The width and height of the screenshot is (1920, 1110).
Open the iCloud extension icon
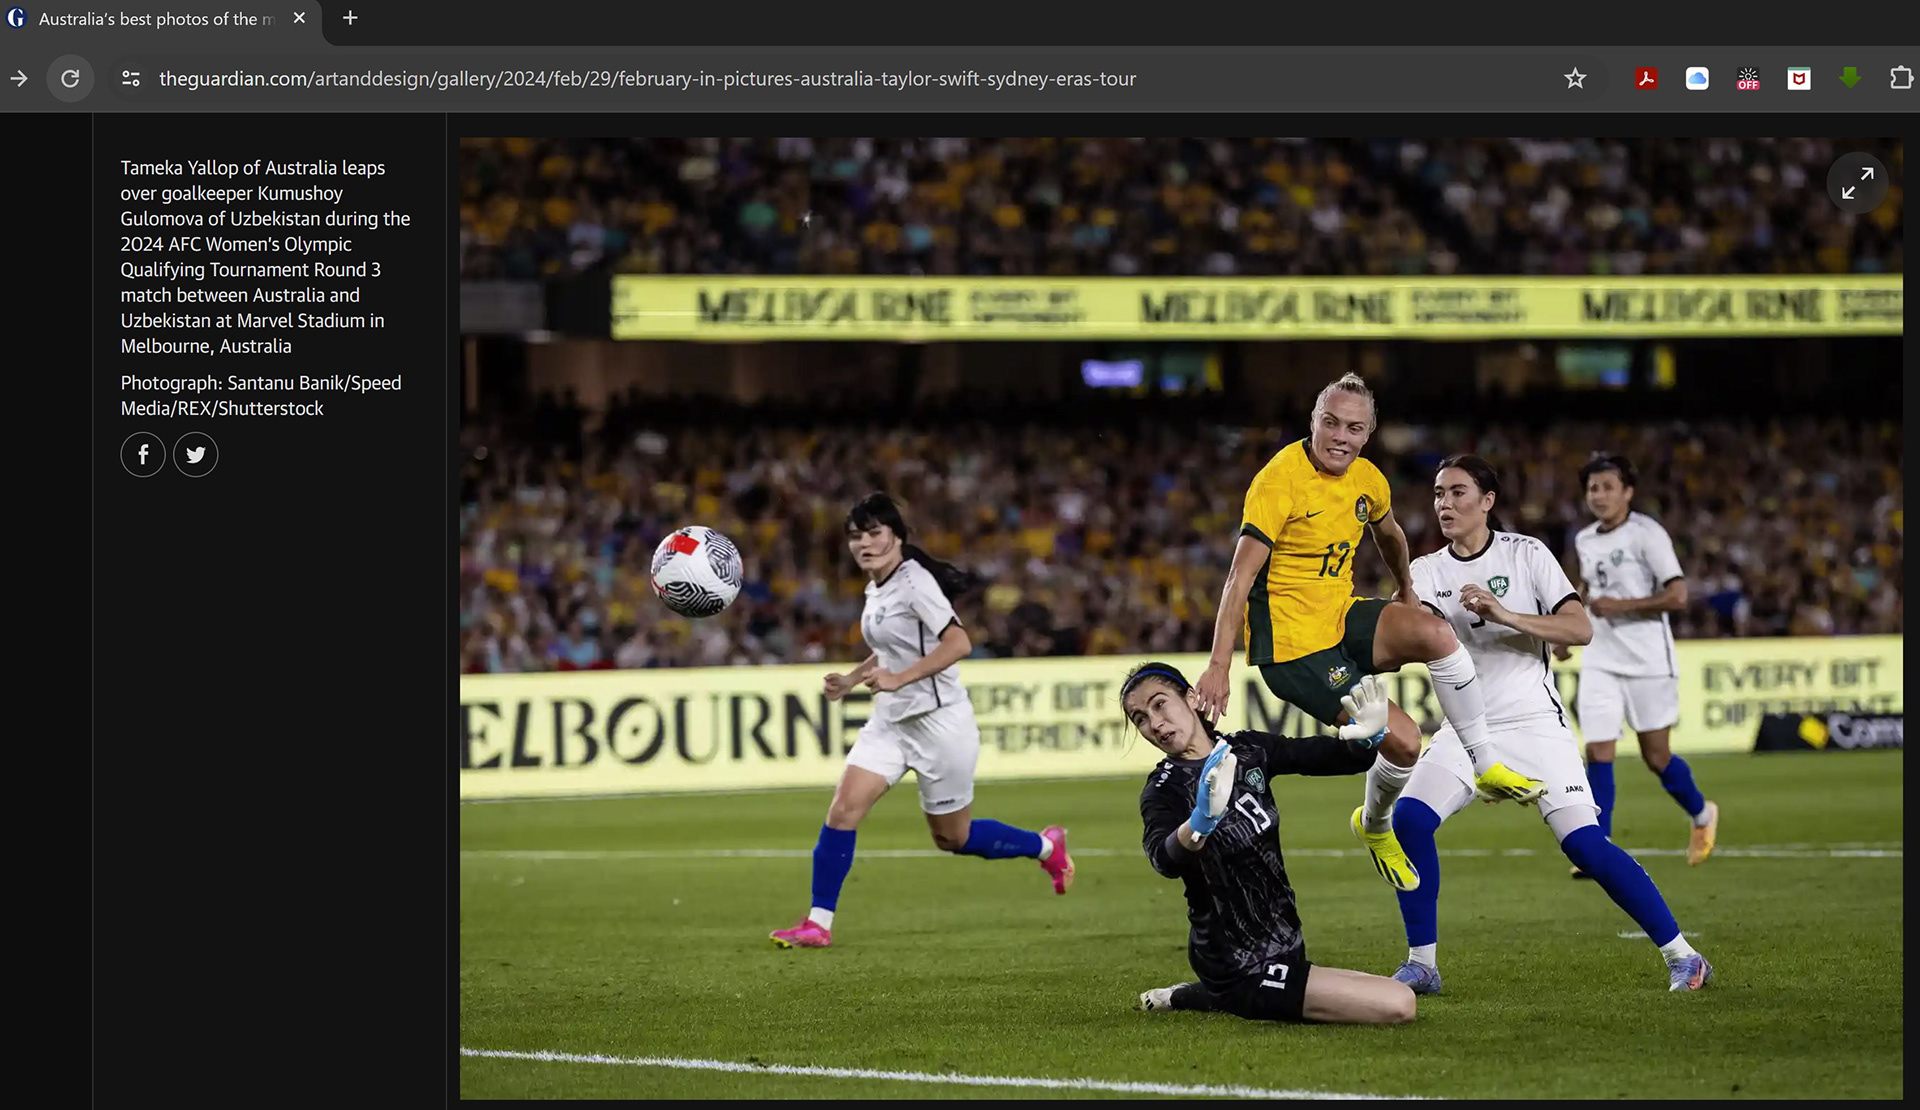tap(1697, 78)
